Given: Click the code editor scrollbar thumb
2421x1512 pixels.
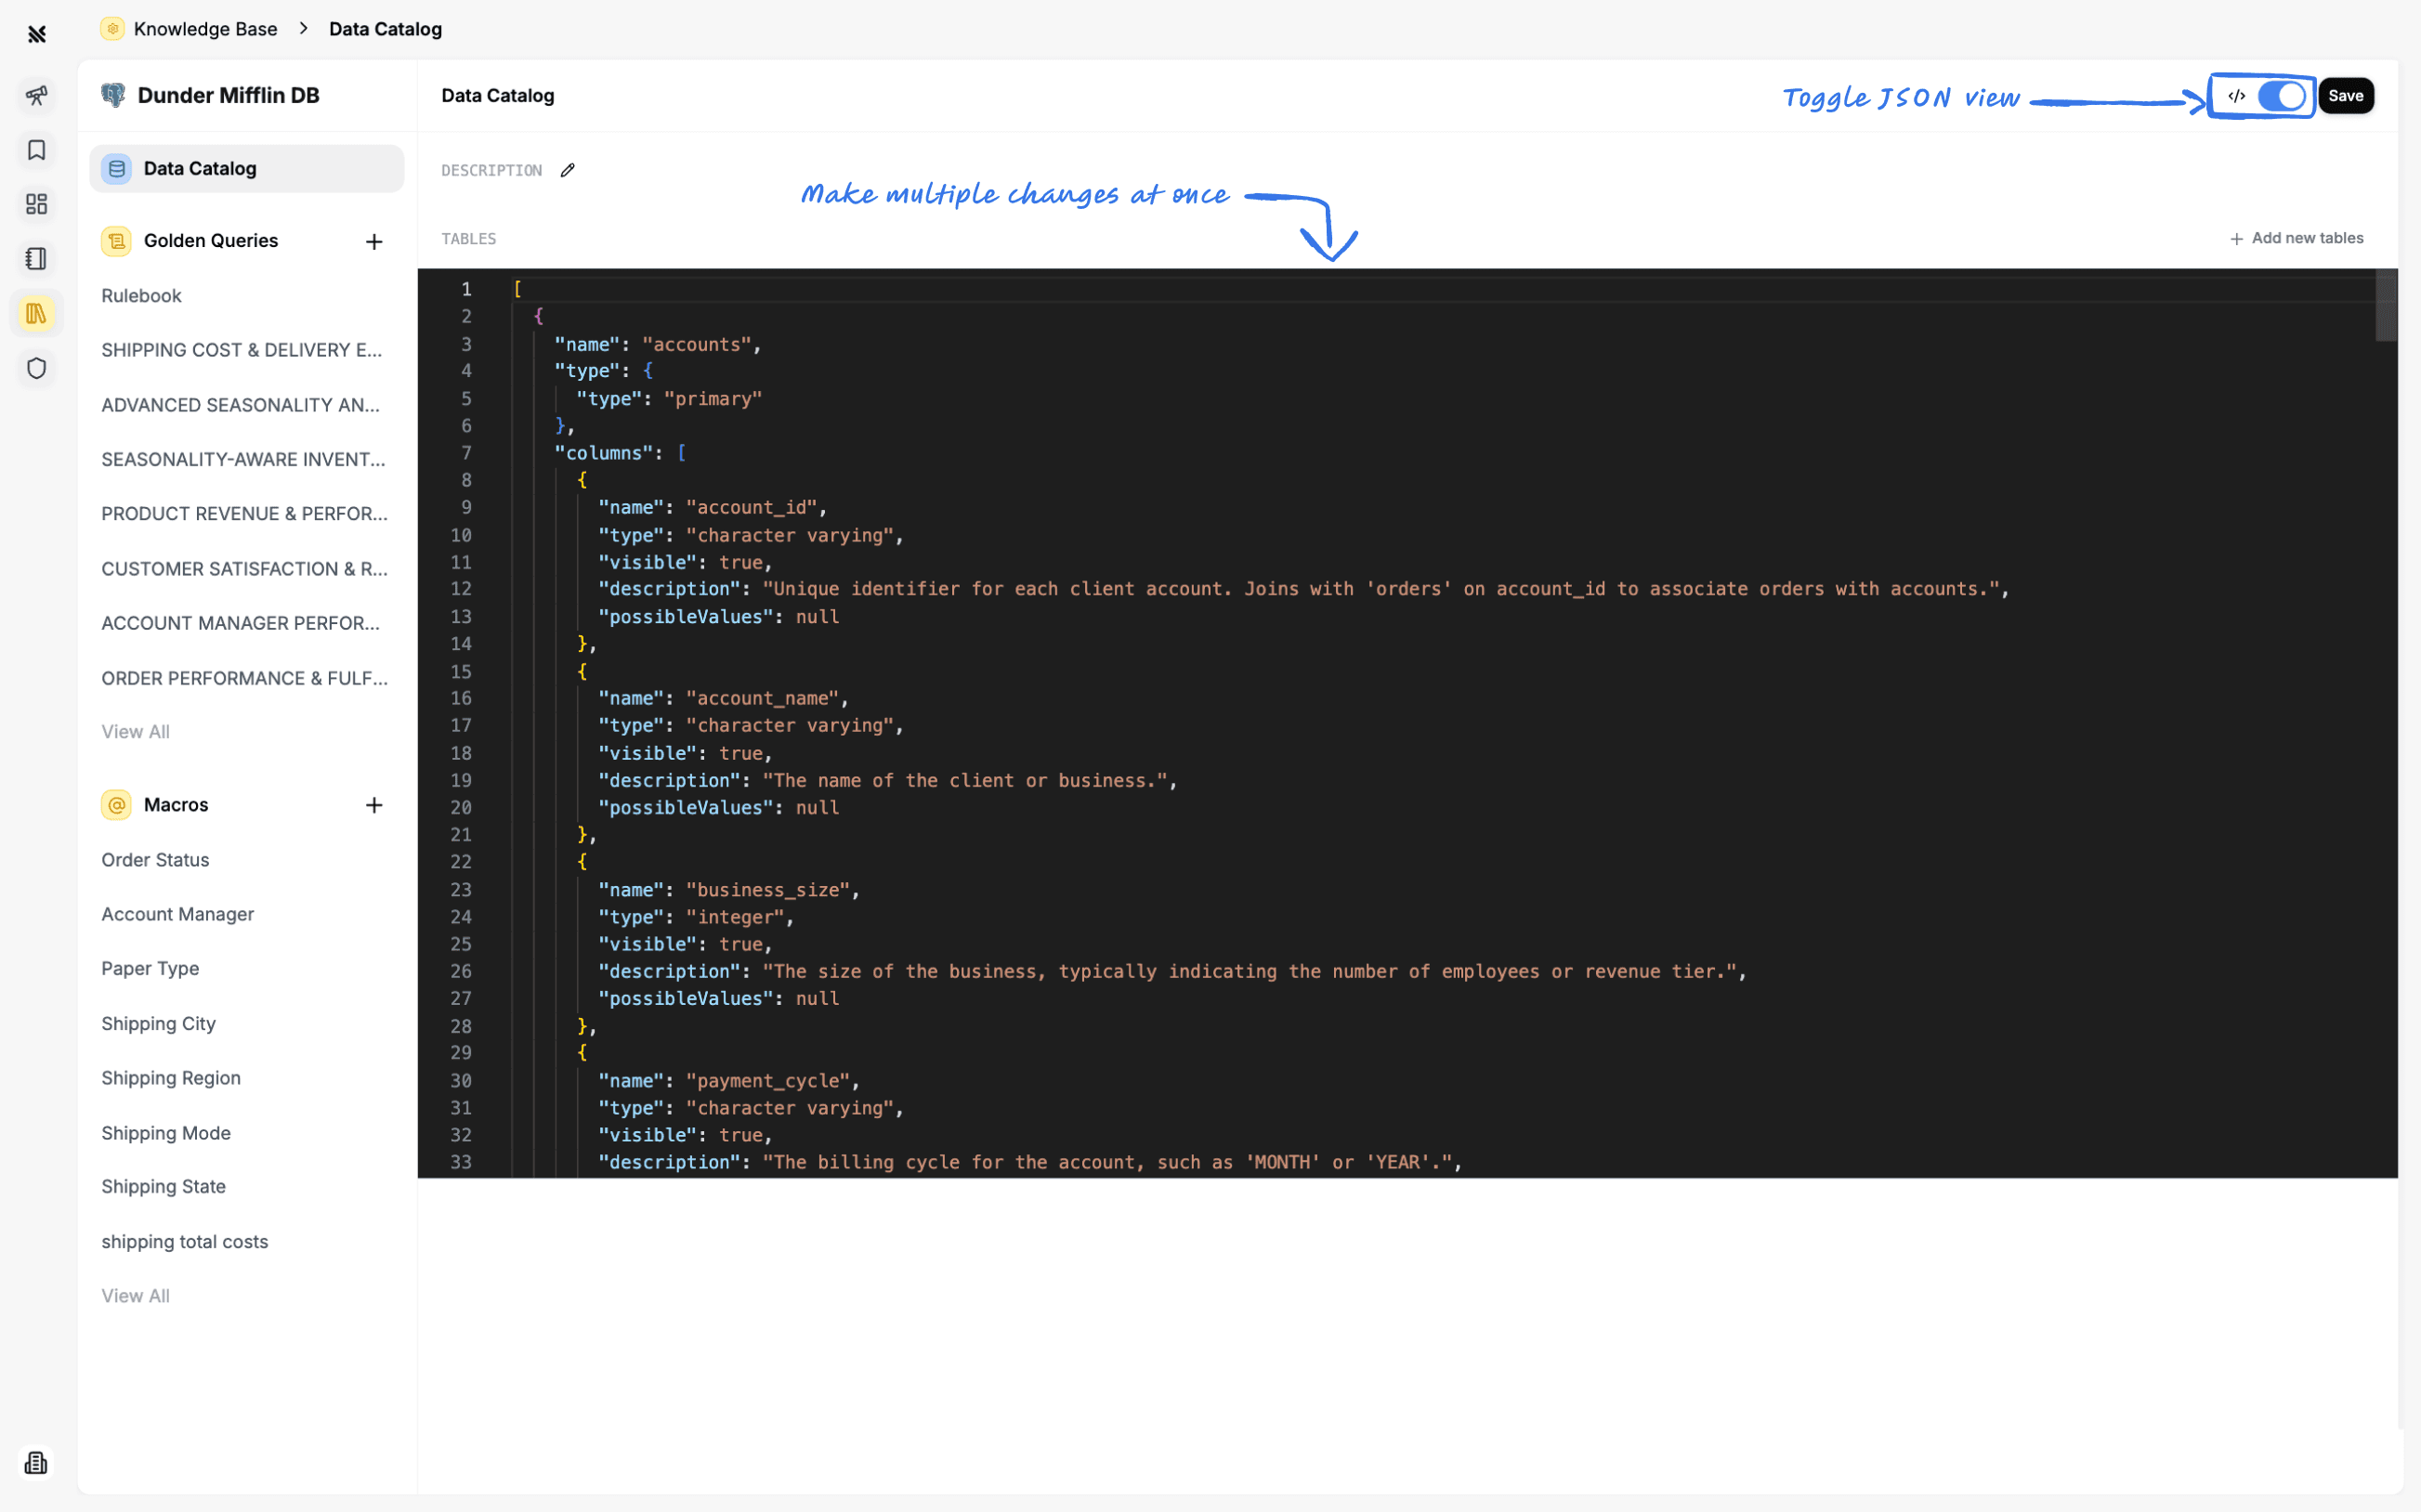Looking at the screenshot, I should click(x=2385, y=305).
